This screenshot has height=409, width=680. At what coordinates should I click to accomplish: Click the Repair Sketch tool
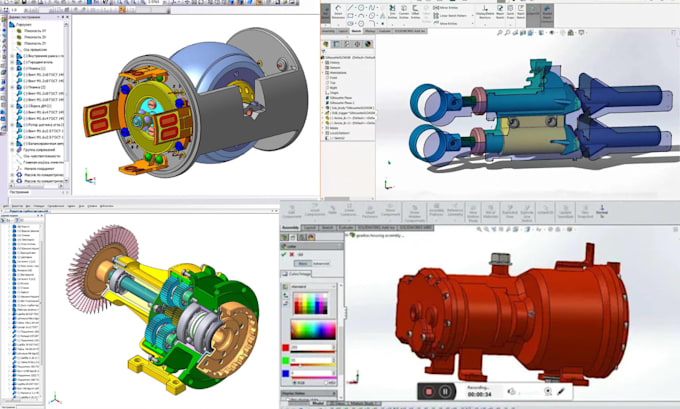point(500,12)
